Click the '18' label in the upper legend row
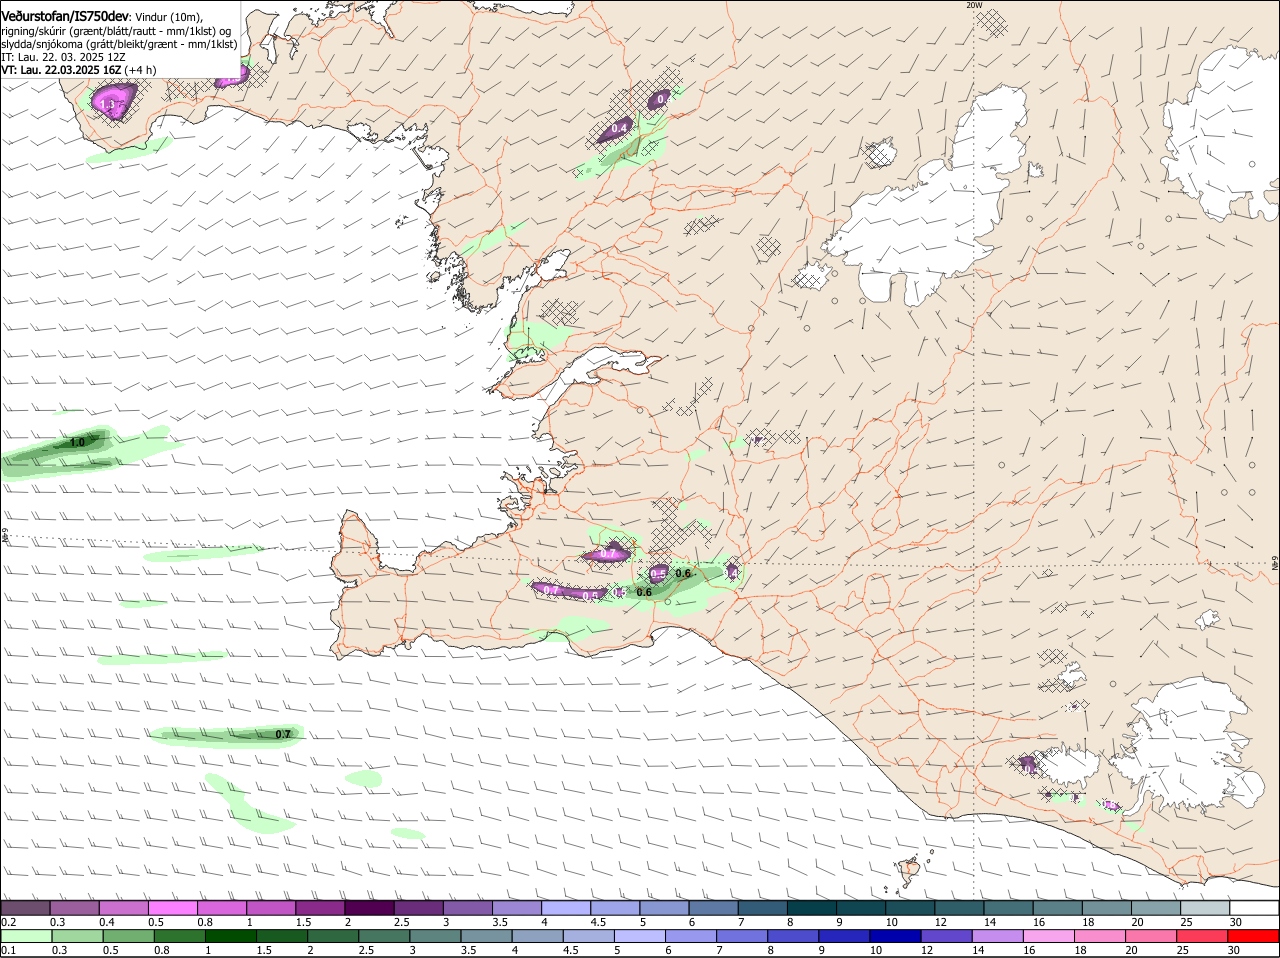 click(1088, 921)
